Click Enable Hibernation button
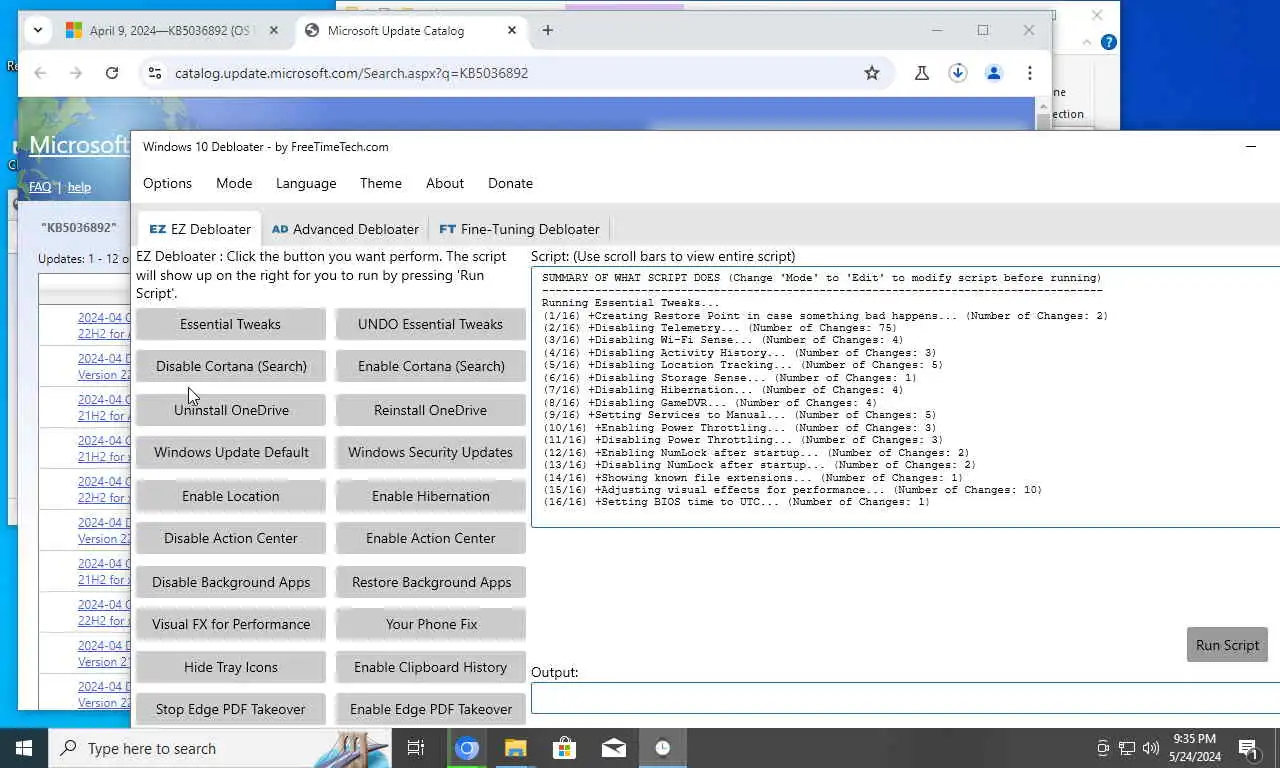The image size is (1280, 768). (431, 496)
